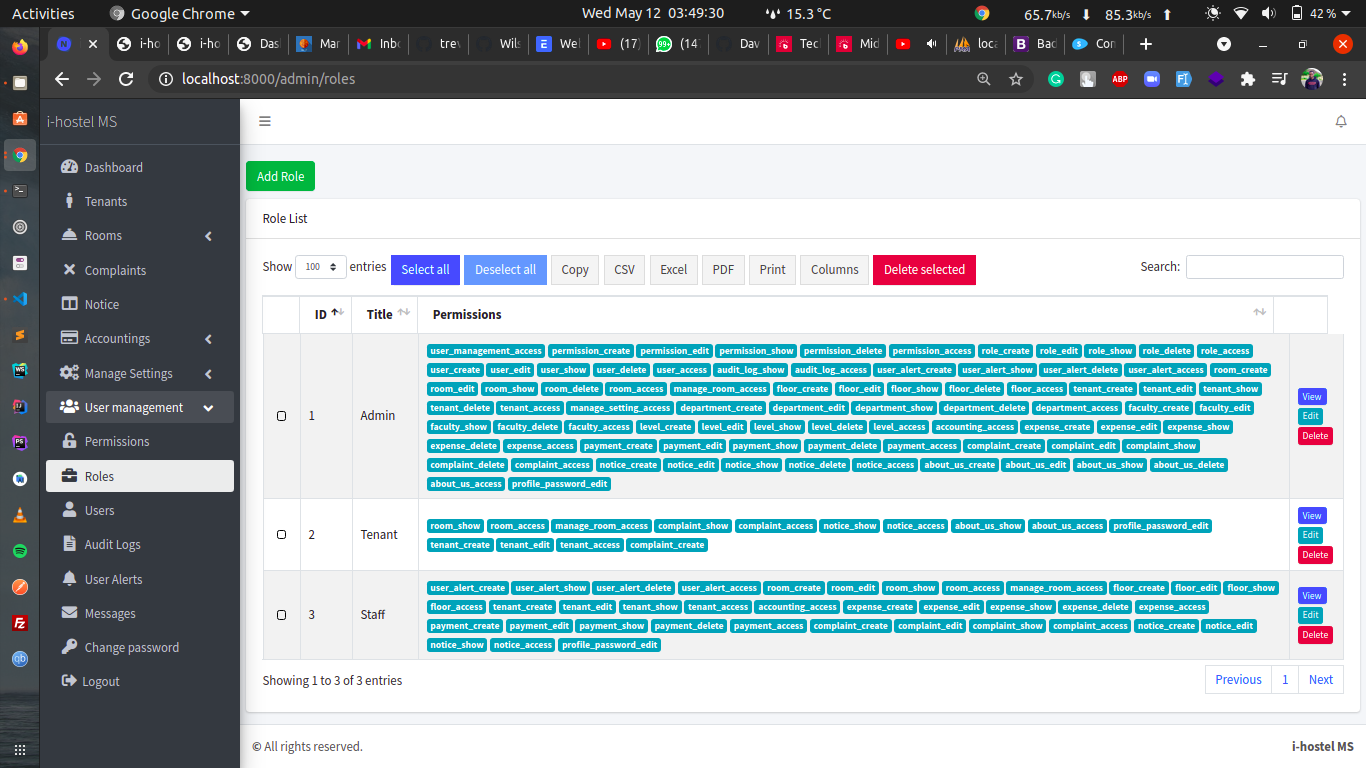Tick the checkbox for the Staff role row

click(281, 615)
